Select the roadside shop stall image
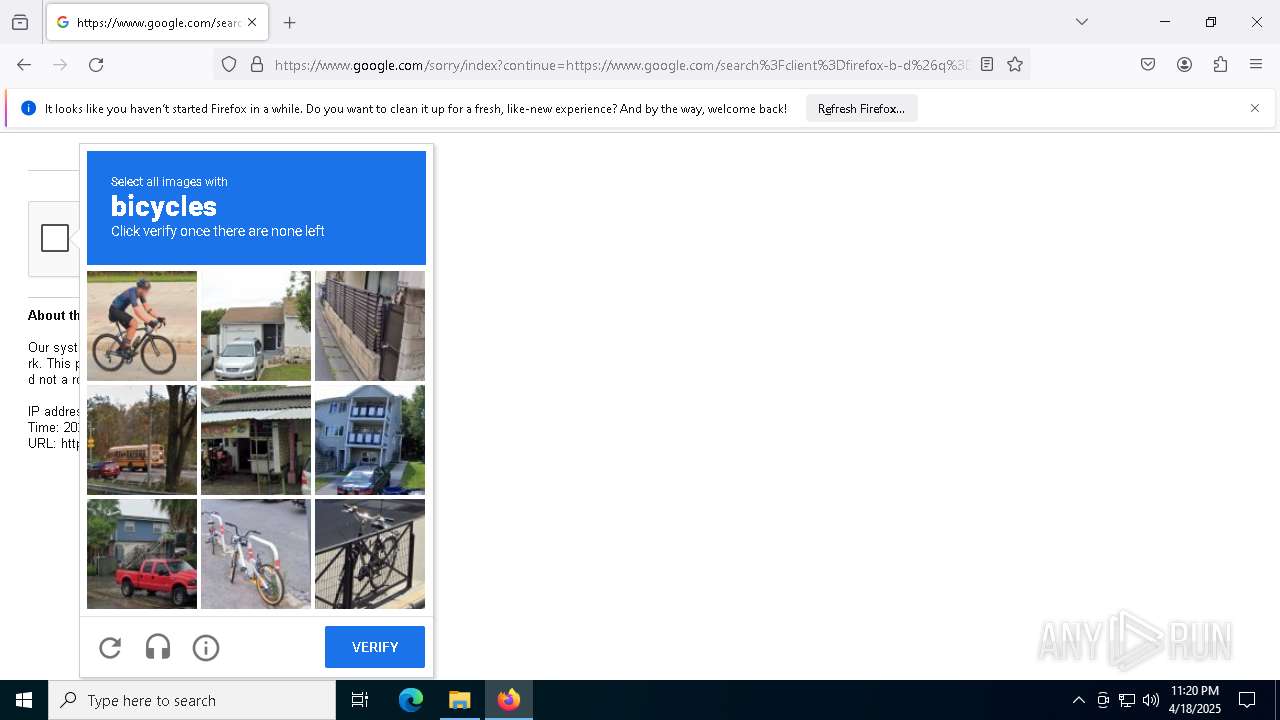The height and width of the screenshot is (720, 1280). (x=256, y=440)
